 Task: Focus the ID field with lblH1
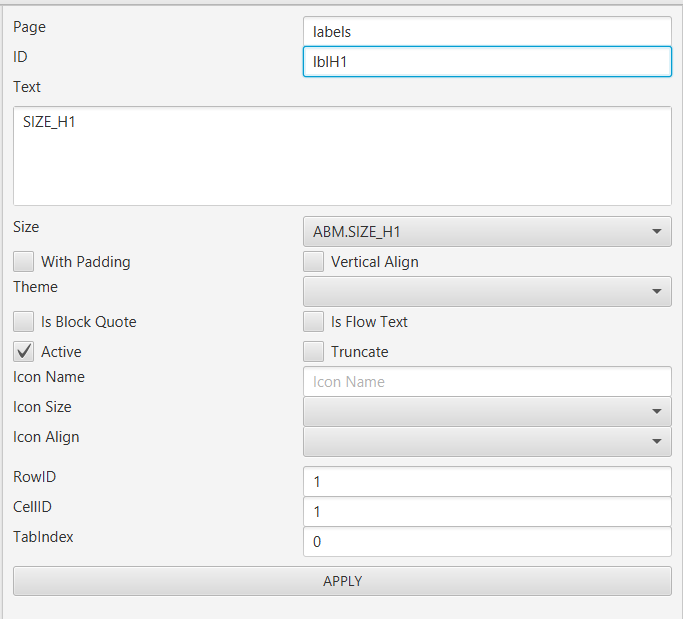(486, 62)
